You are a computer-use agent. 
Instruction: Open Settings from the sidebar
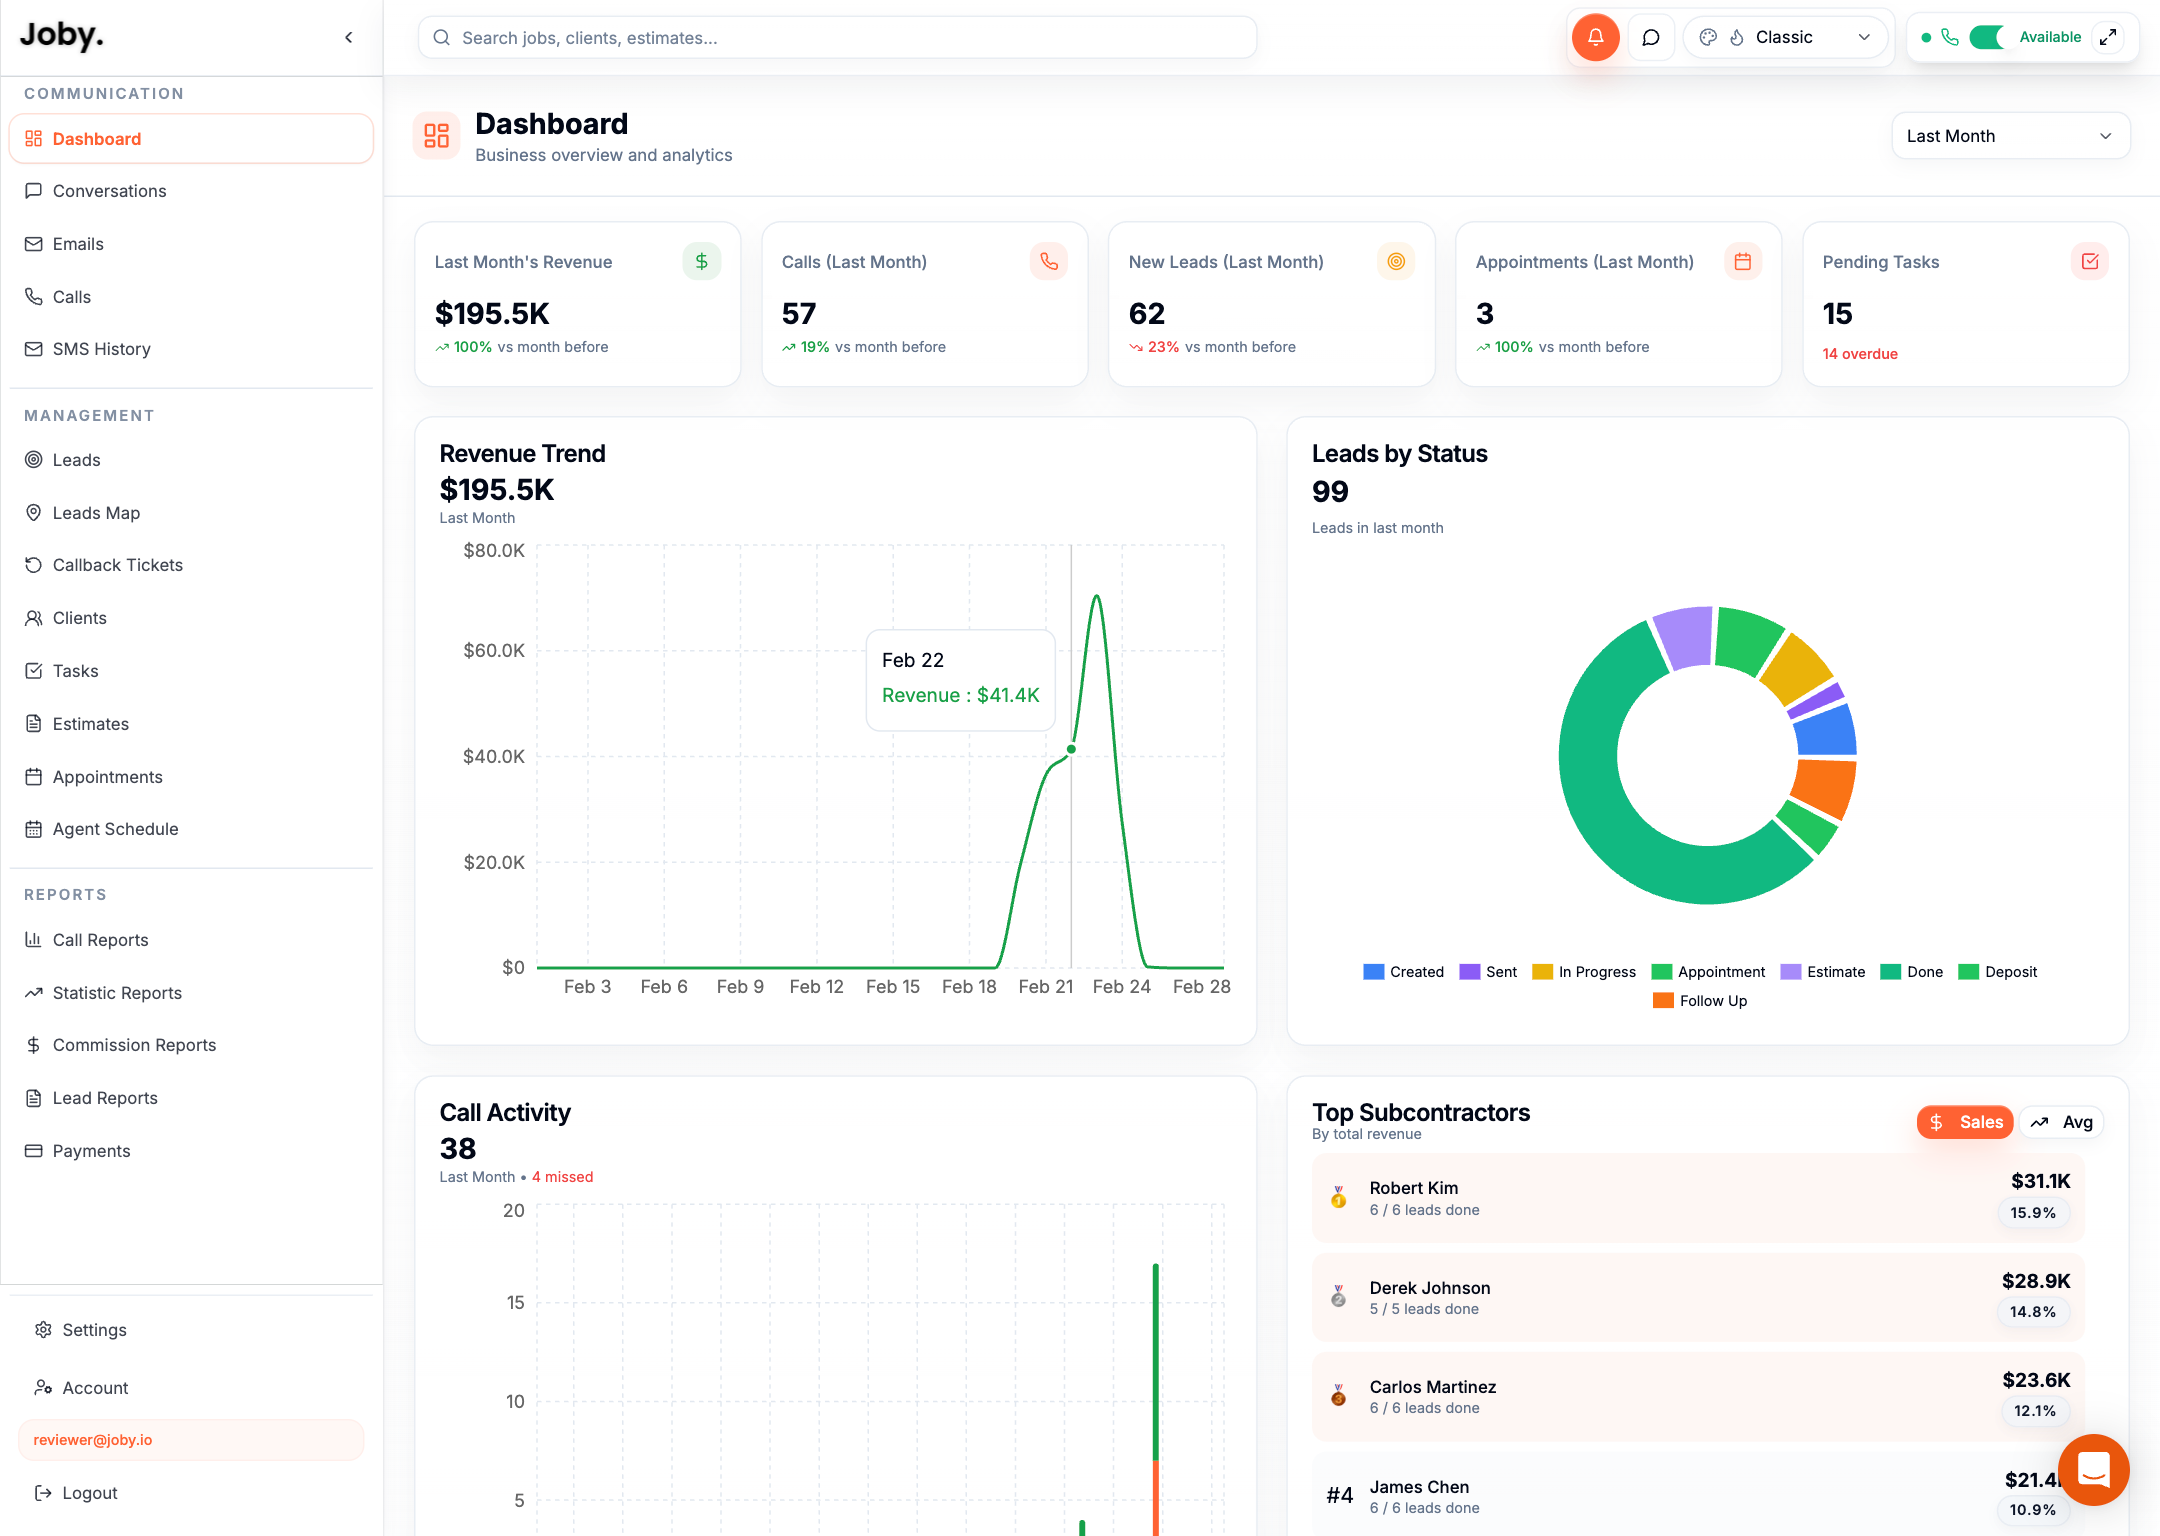[191, 1330]
